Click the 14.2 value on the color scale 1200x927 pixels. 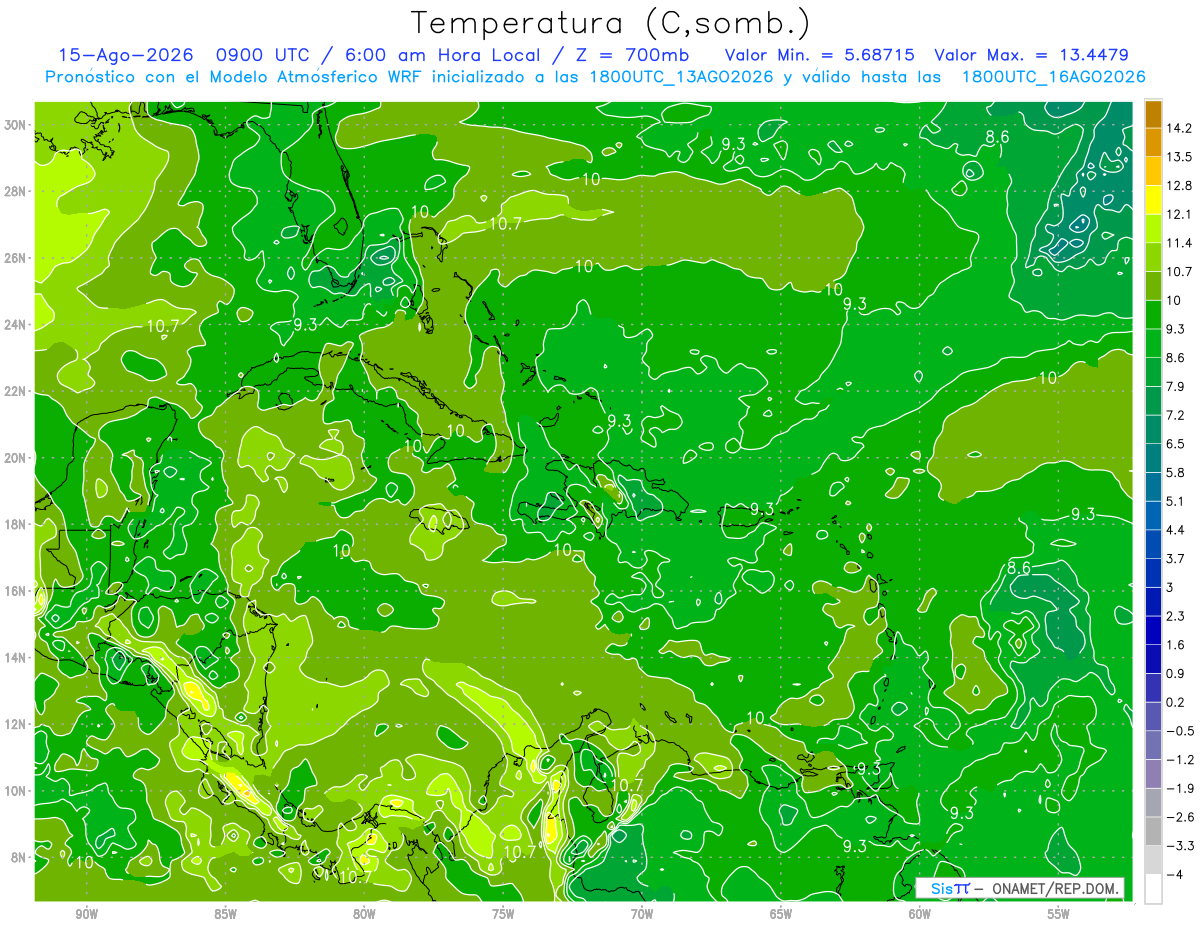click(1180, 128)
